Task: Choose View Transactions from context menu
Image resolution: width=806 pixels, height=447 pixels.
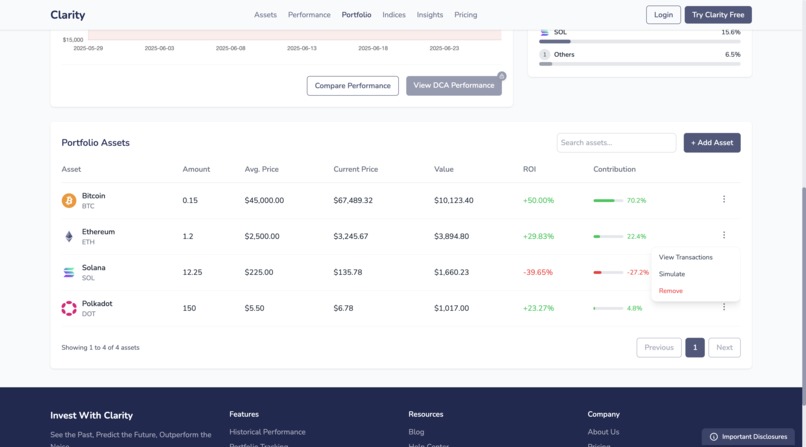Action: coord(685,257)
